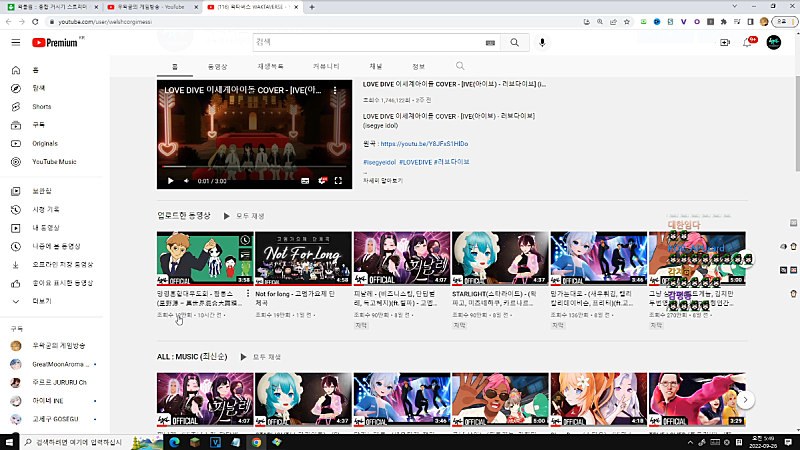Open YouTube Music in the sidebar
The width and height of the screenshot is (800, 450).
(x=51, y=162)
